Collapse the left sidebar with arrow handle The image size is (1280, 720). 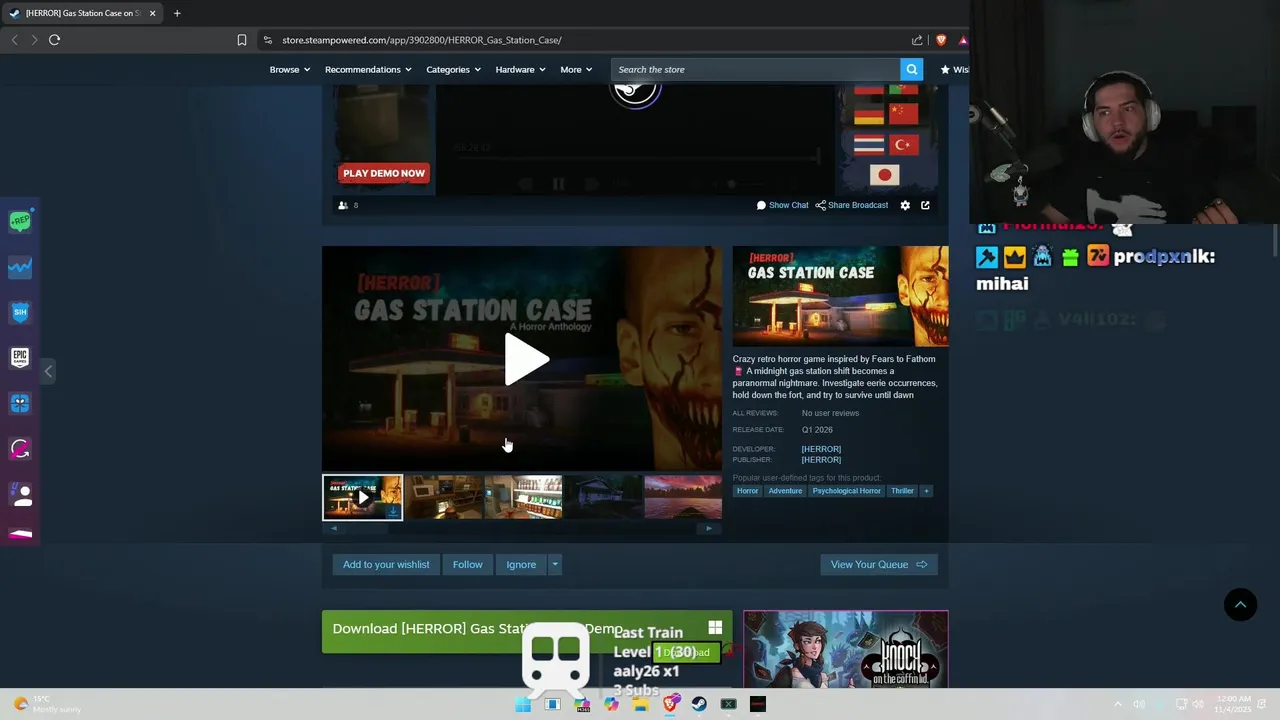click(x=48, y=371)
